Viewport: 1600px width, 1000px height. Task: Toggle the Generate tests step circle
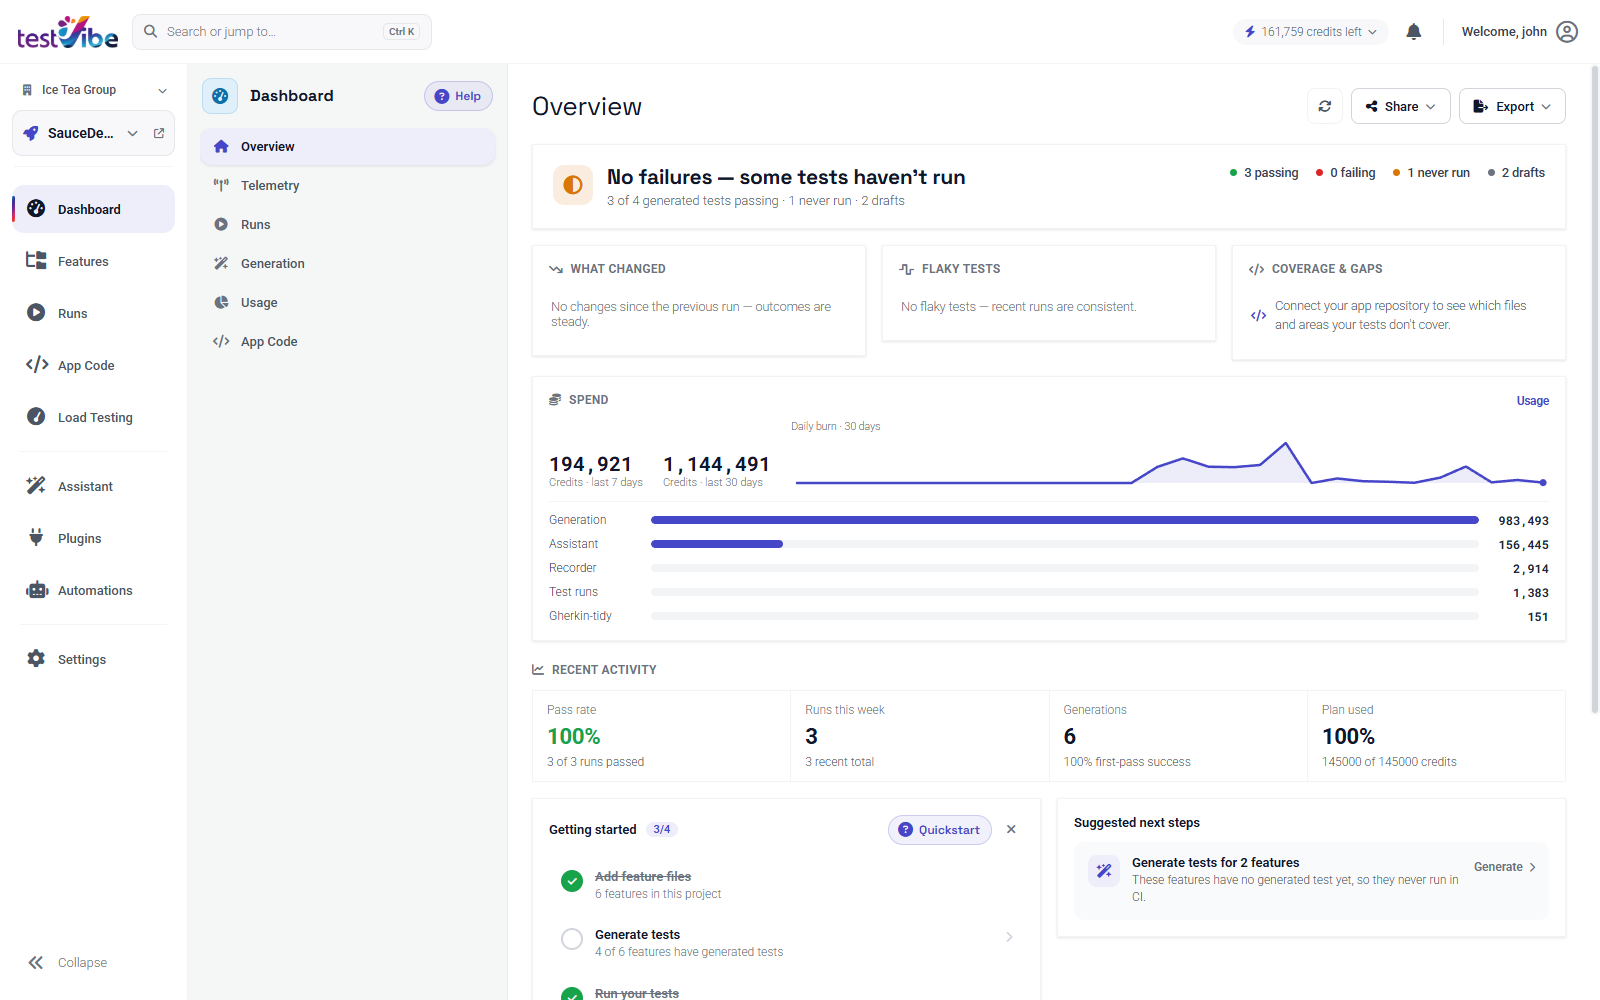572,939
